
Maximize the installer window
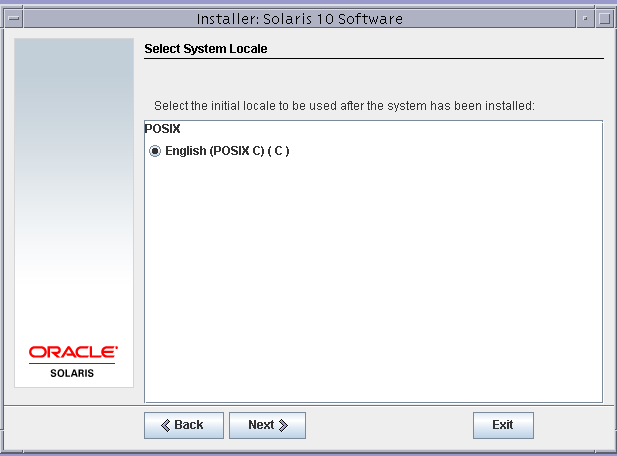(x=604, y=18)
